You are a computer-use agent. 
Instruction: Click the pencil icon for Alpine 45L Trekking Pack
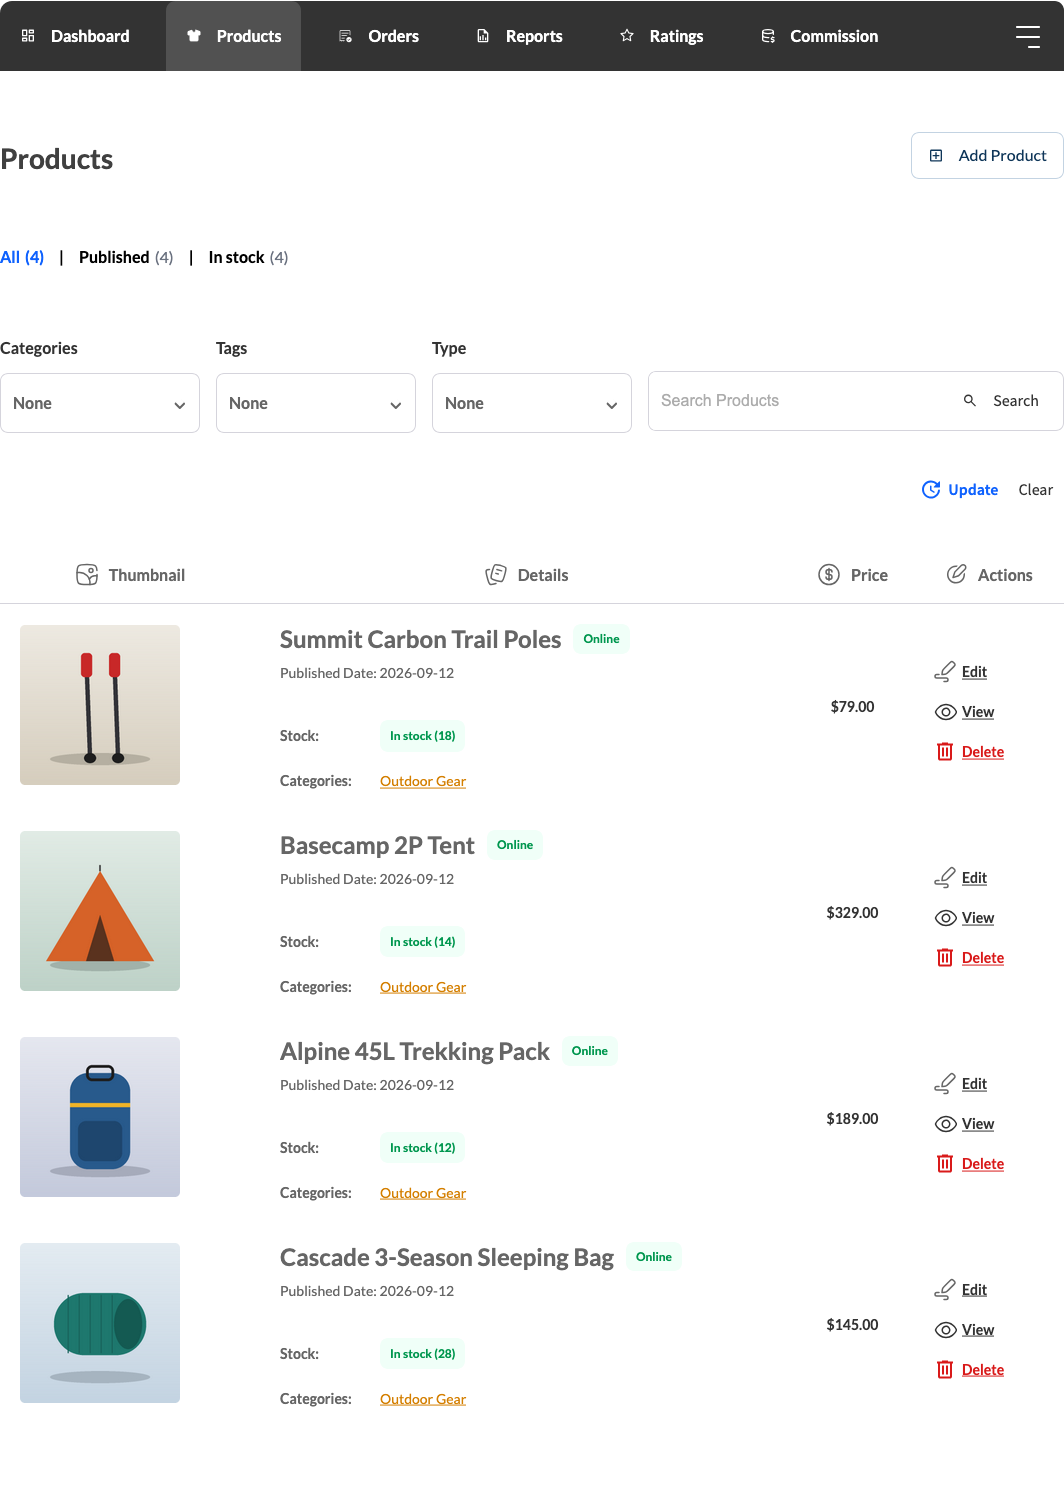click(945, 1084)
